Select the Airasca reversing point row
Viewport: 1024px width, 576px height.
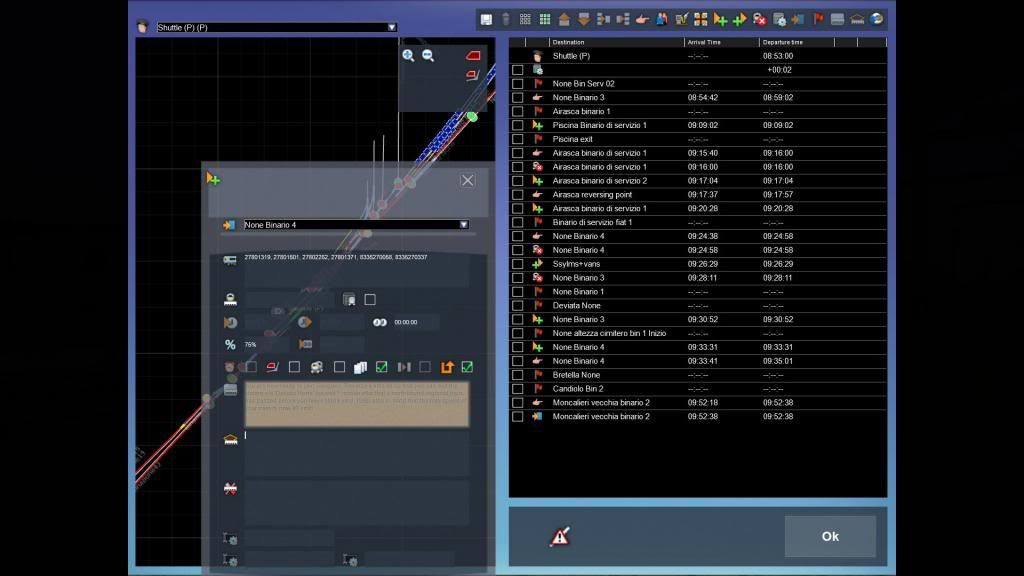click(697, 195)
